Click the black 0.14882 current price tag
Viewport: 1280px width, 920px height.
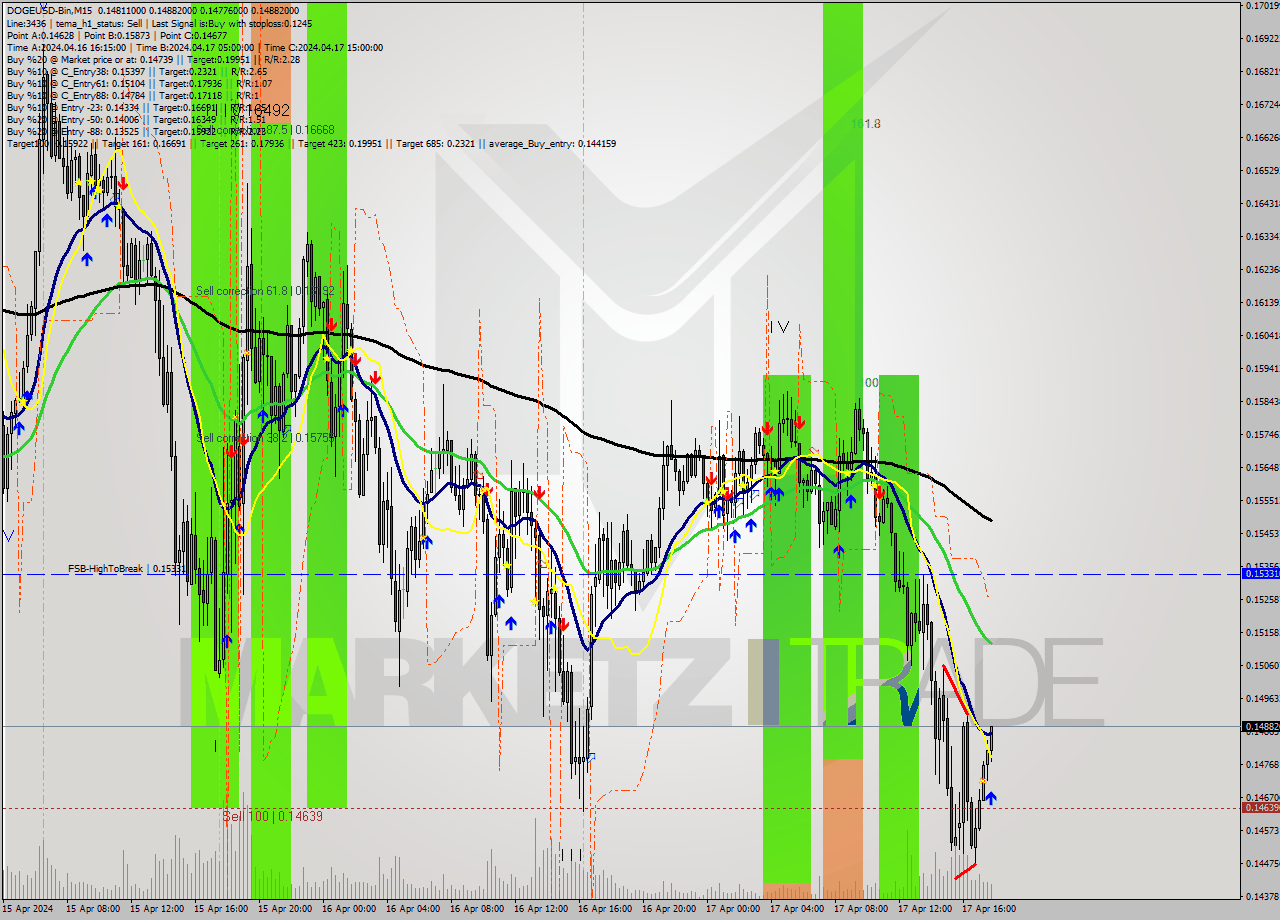click(1259, 727)
